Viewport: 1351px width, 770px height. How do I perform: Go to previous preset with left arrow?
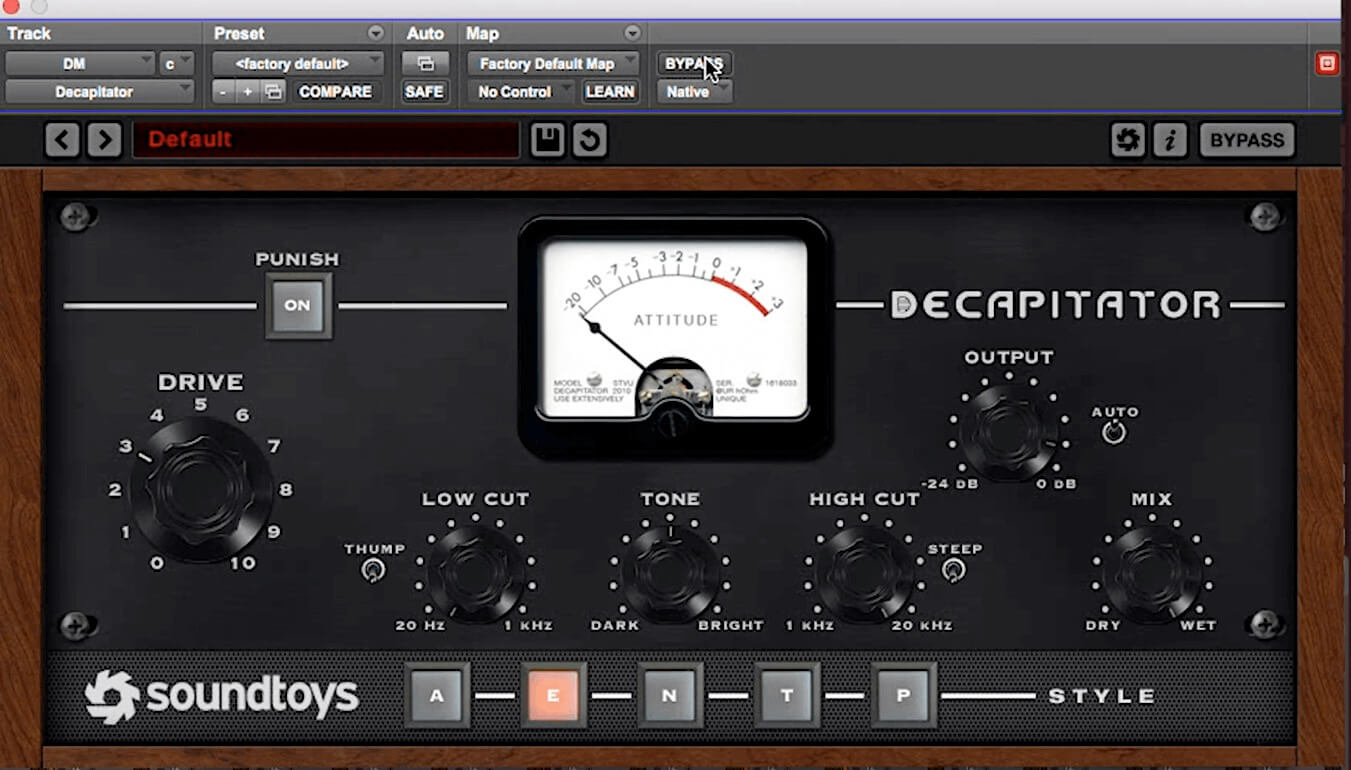coord(62,140)
